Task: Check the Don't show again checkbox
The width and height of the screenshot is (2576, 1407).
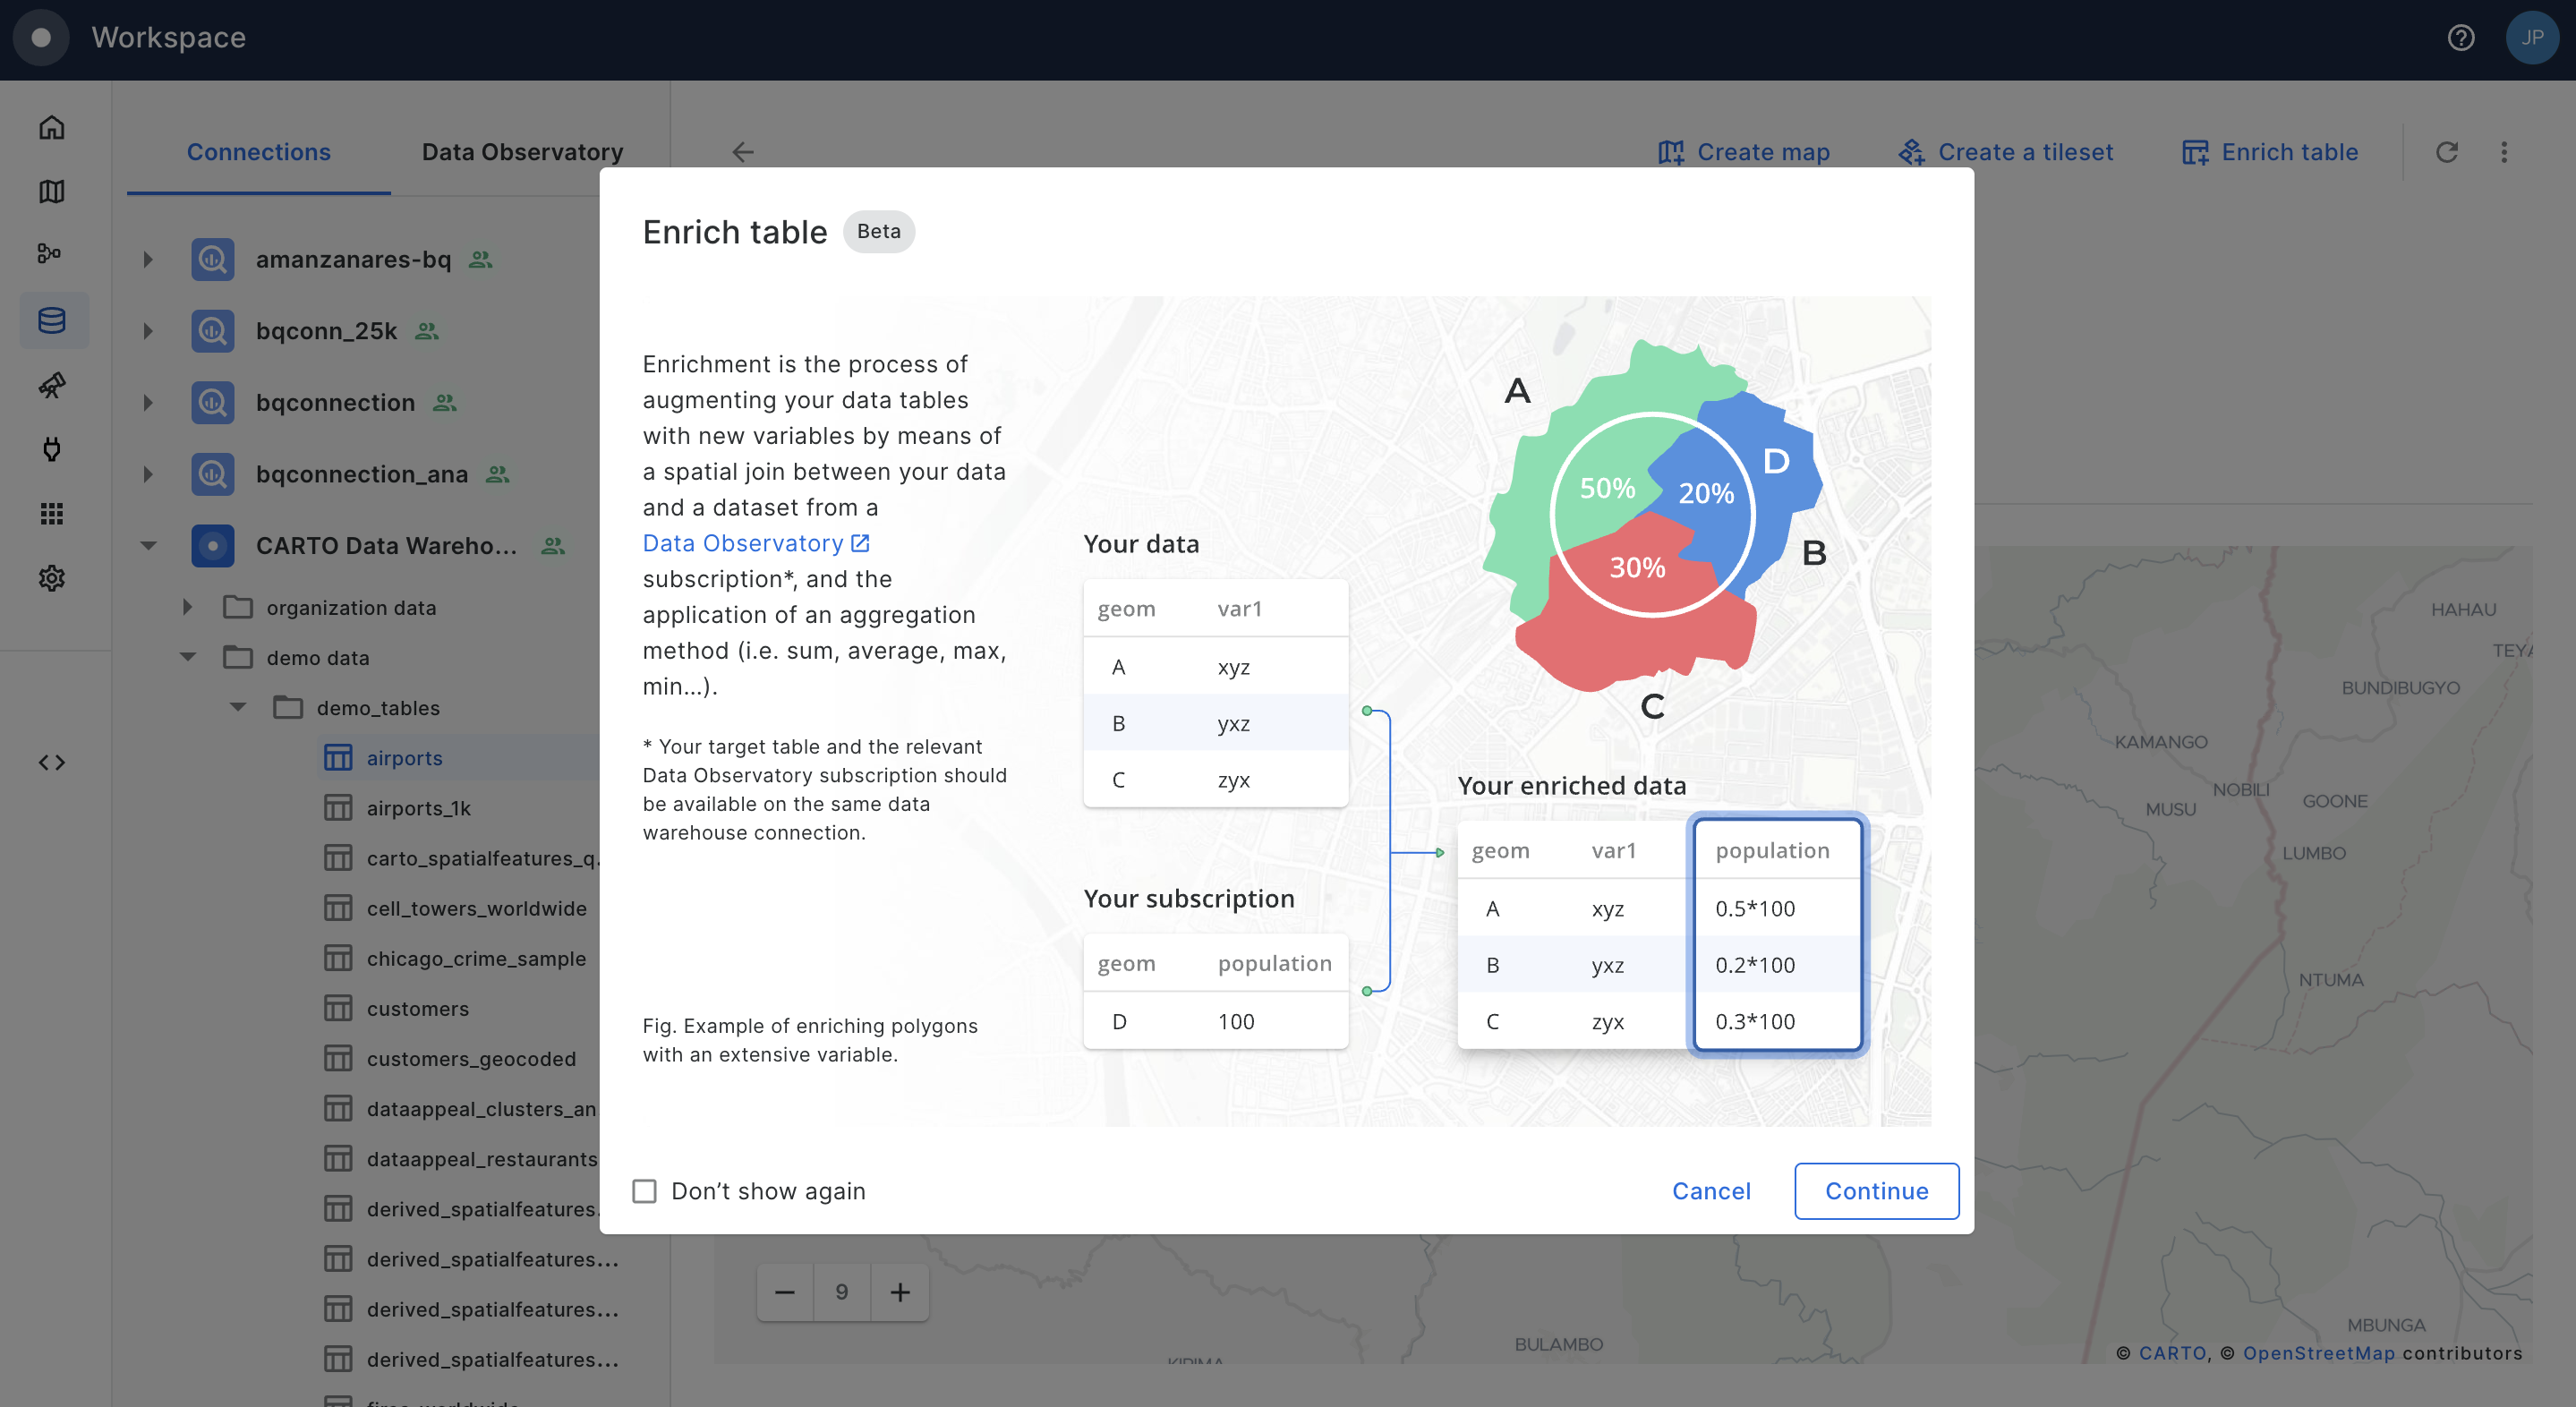Action: point(645,1191)
